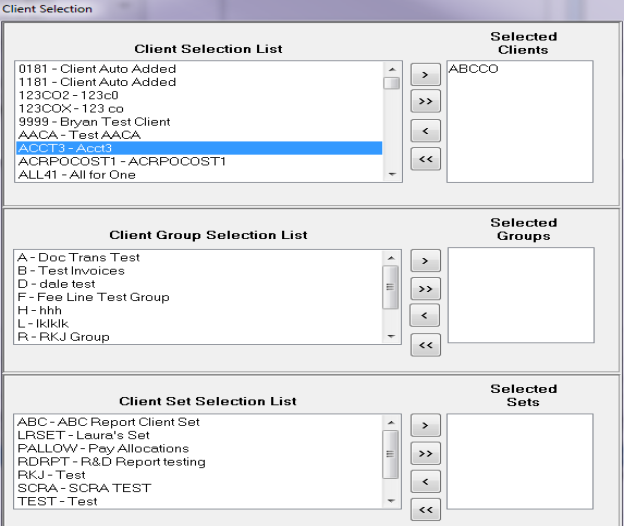Select 9999 - Bryan Test Client

coord(93,122)
